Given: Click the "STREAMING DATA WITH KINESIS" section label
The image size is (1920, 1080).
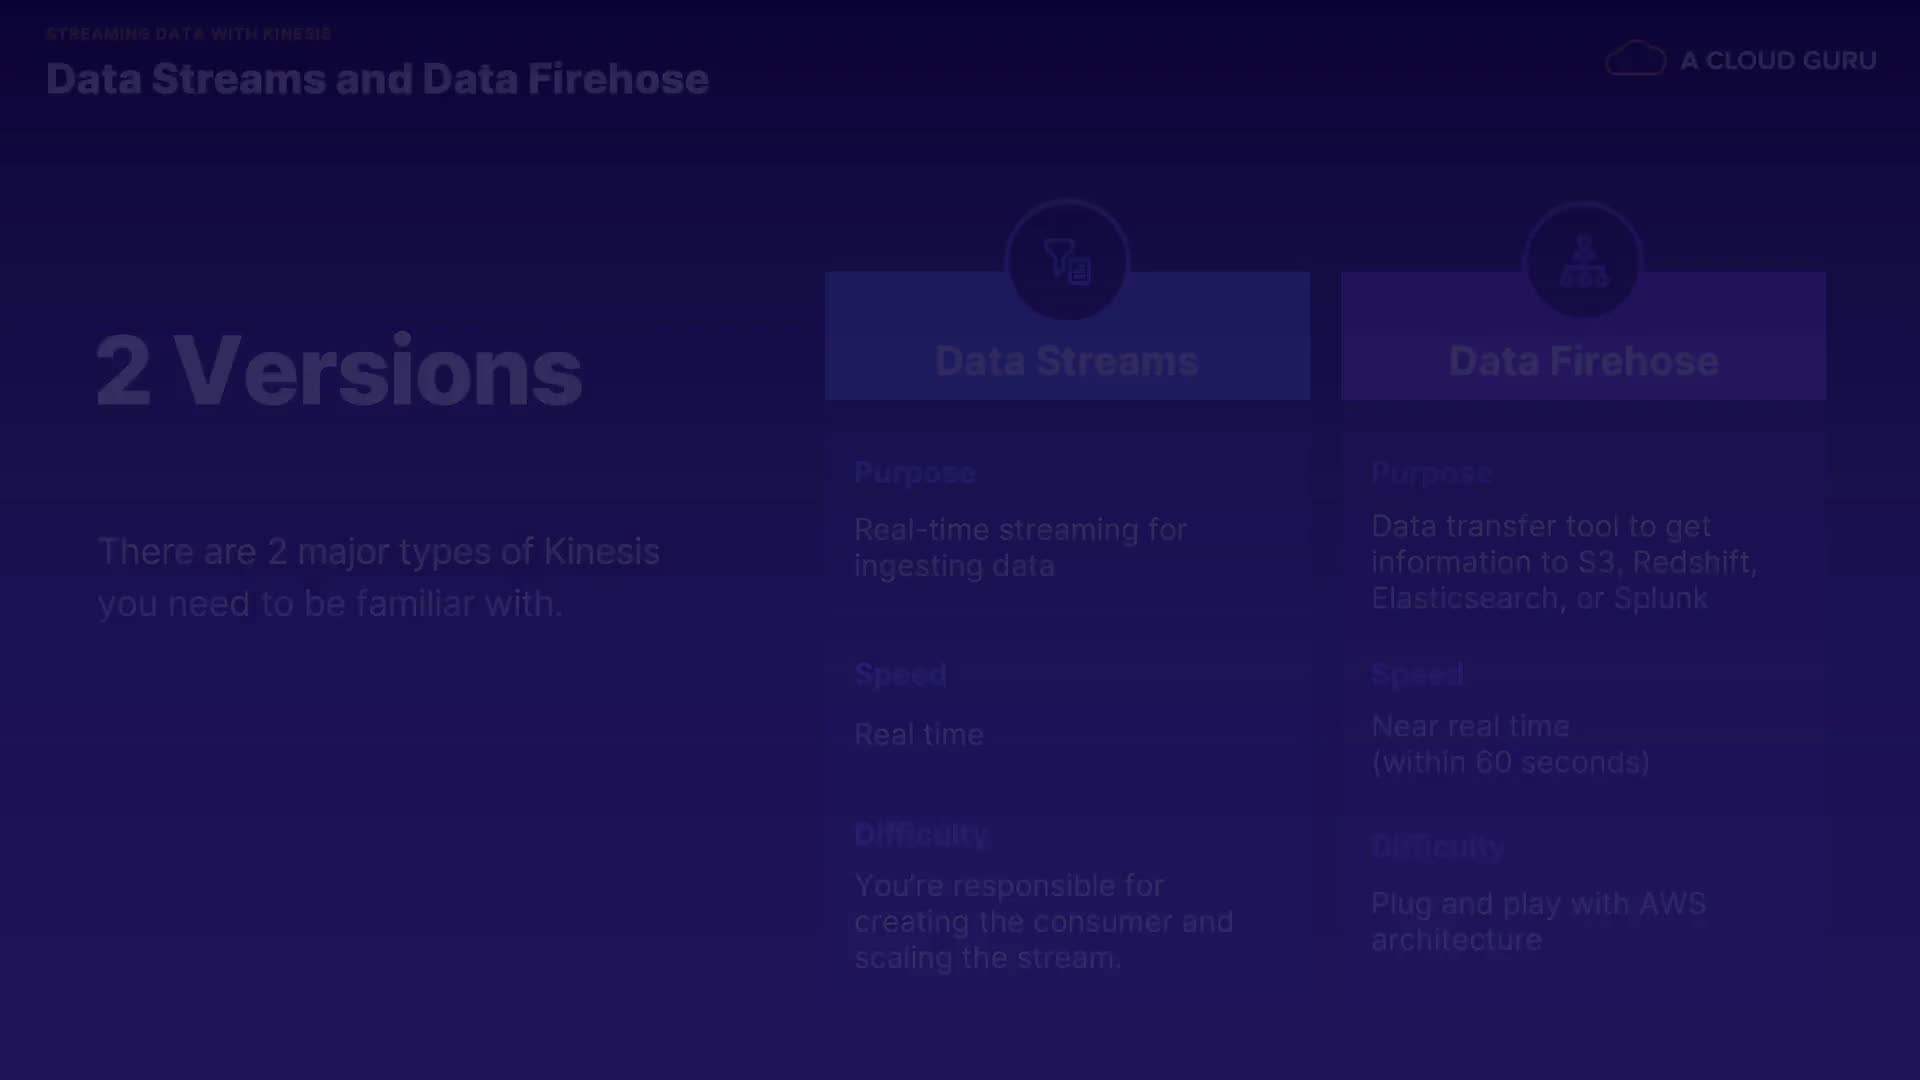Looking at the screenshot, I should [x=189, y=34].
